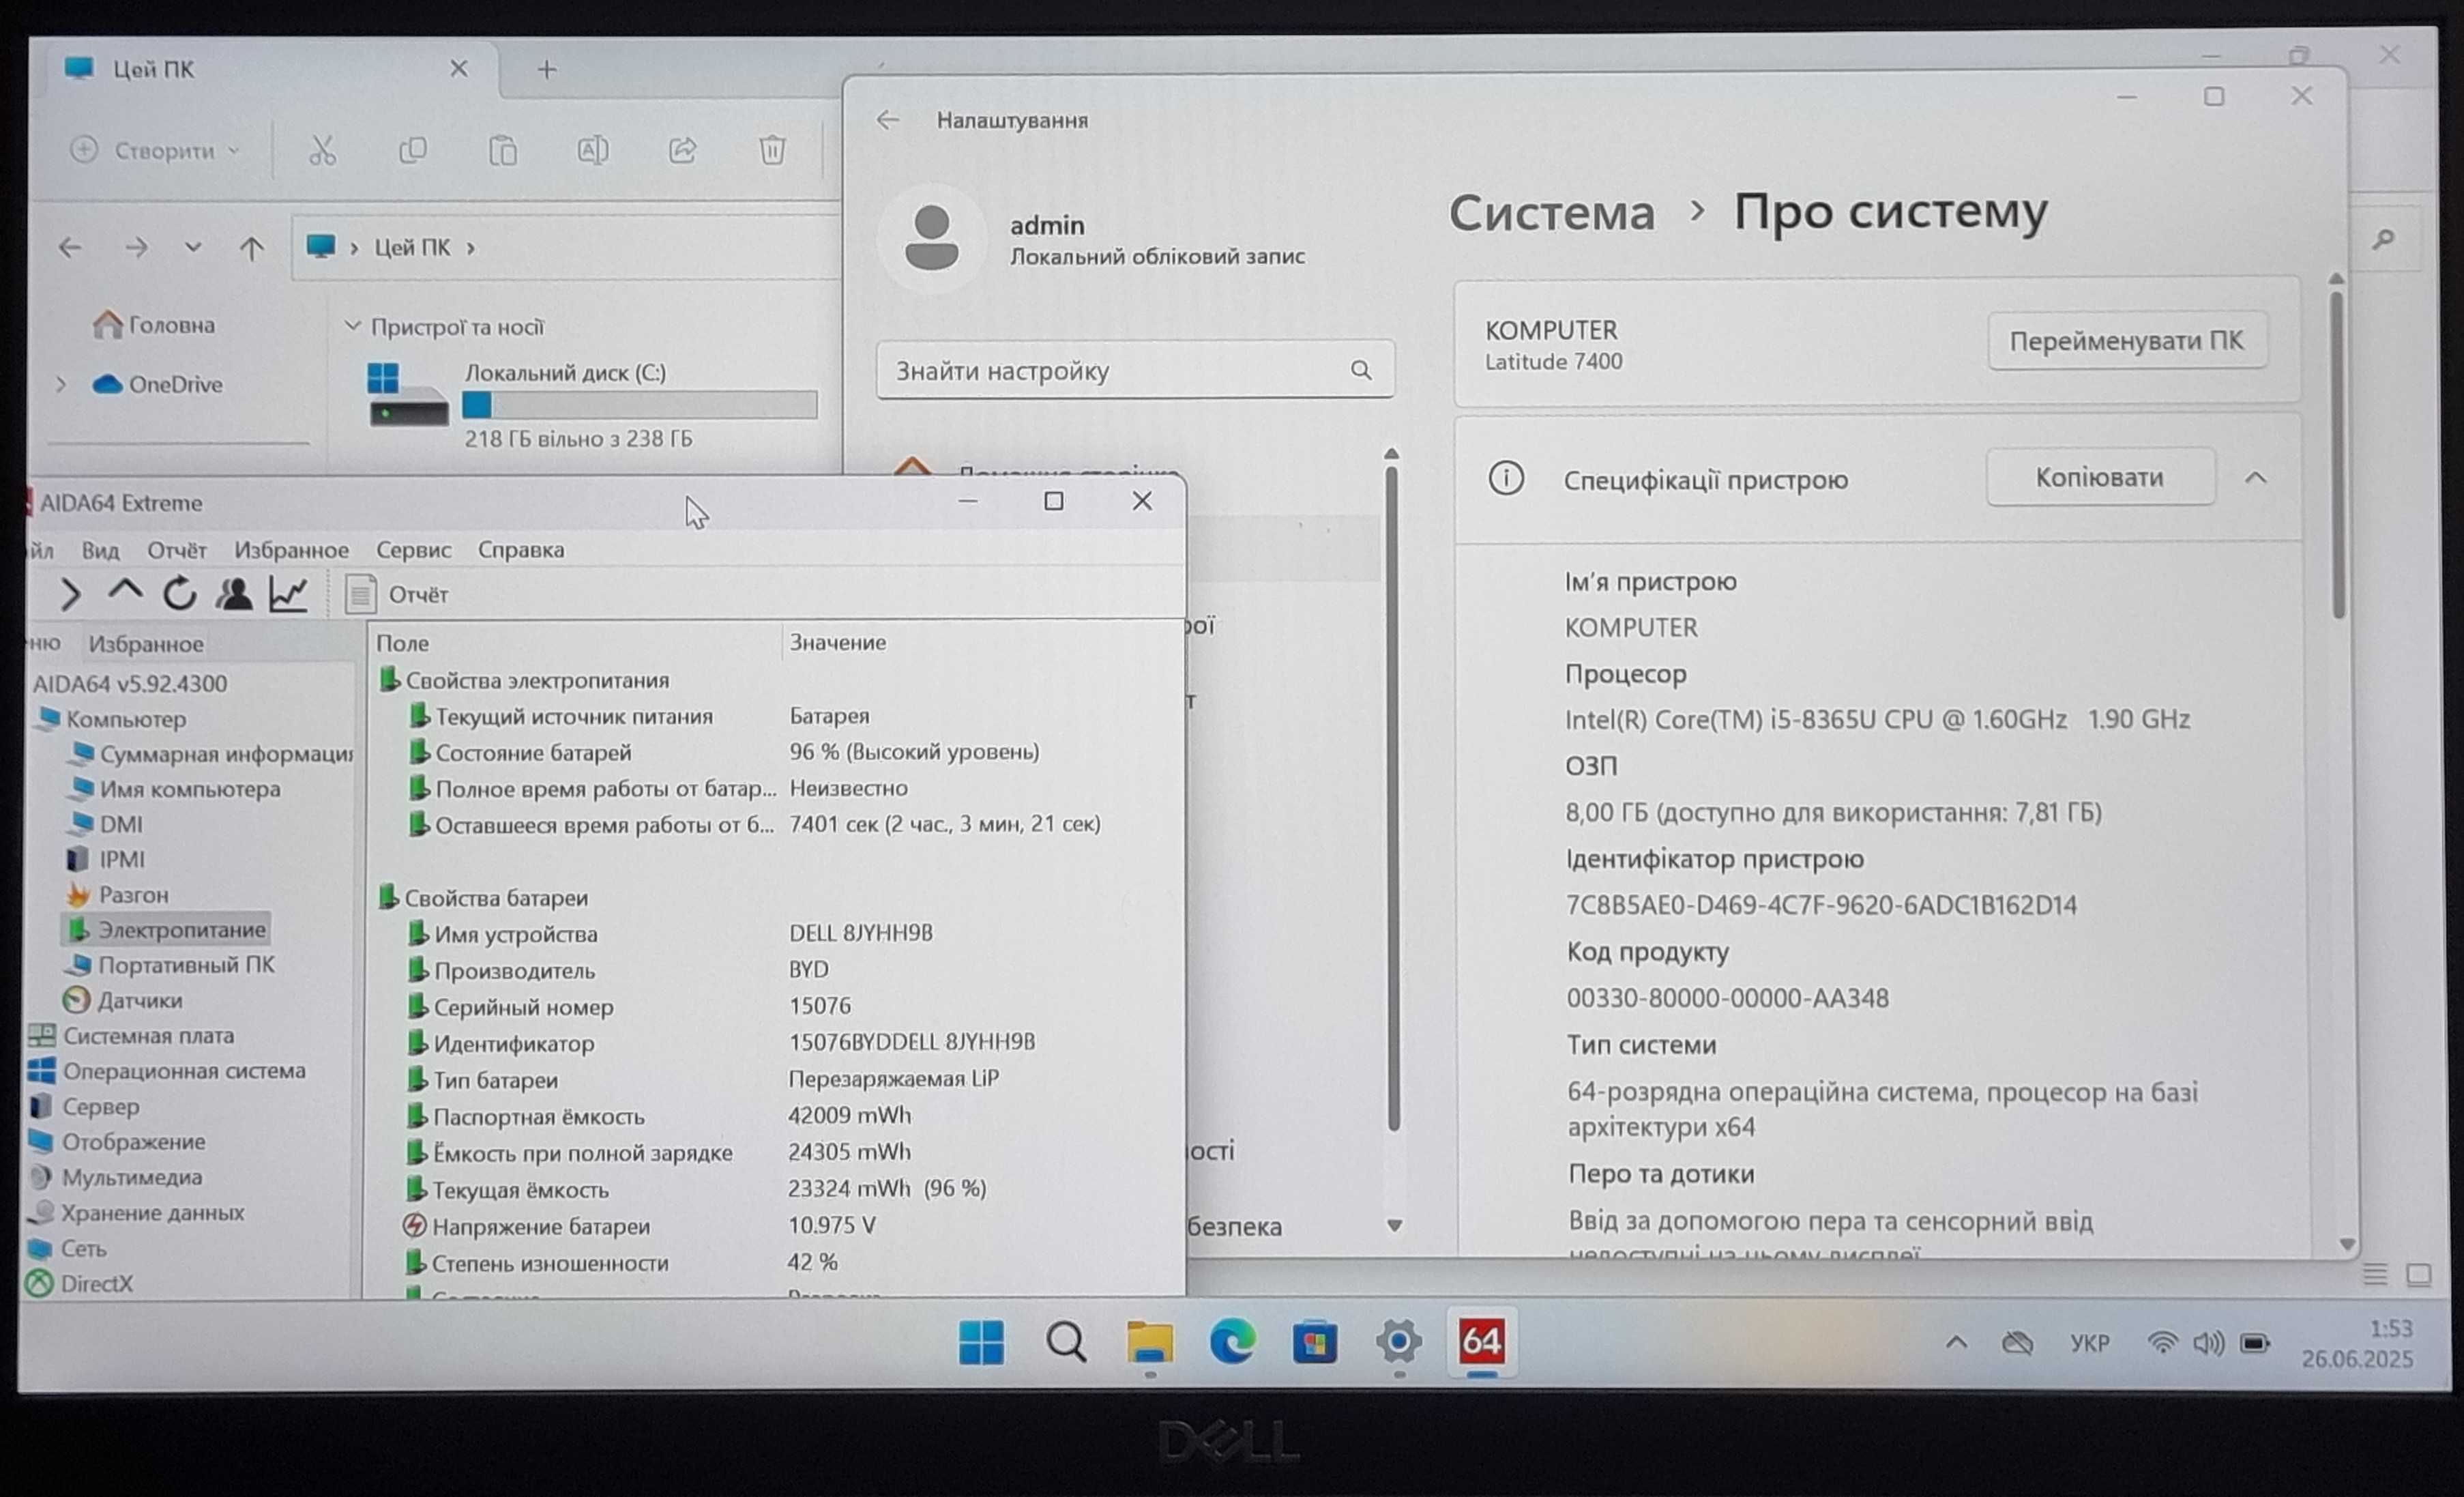Open Microsoft Store from taskbar
Screen dimensions: 2464x1497
pos(1314,1342)
